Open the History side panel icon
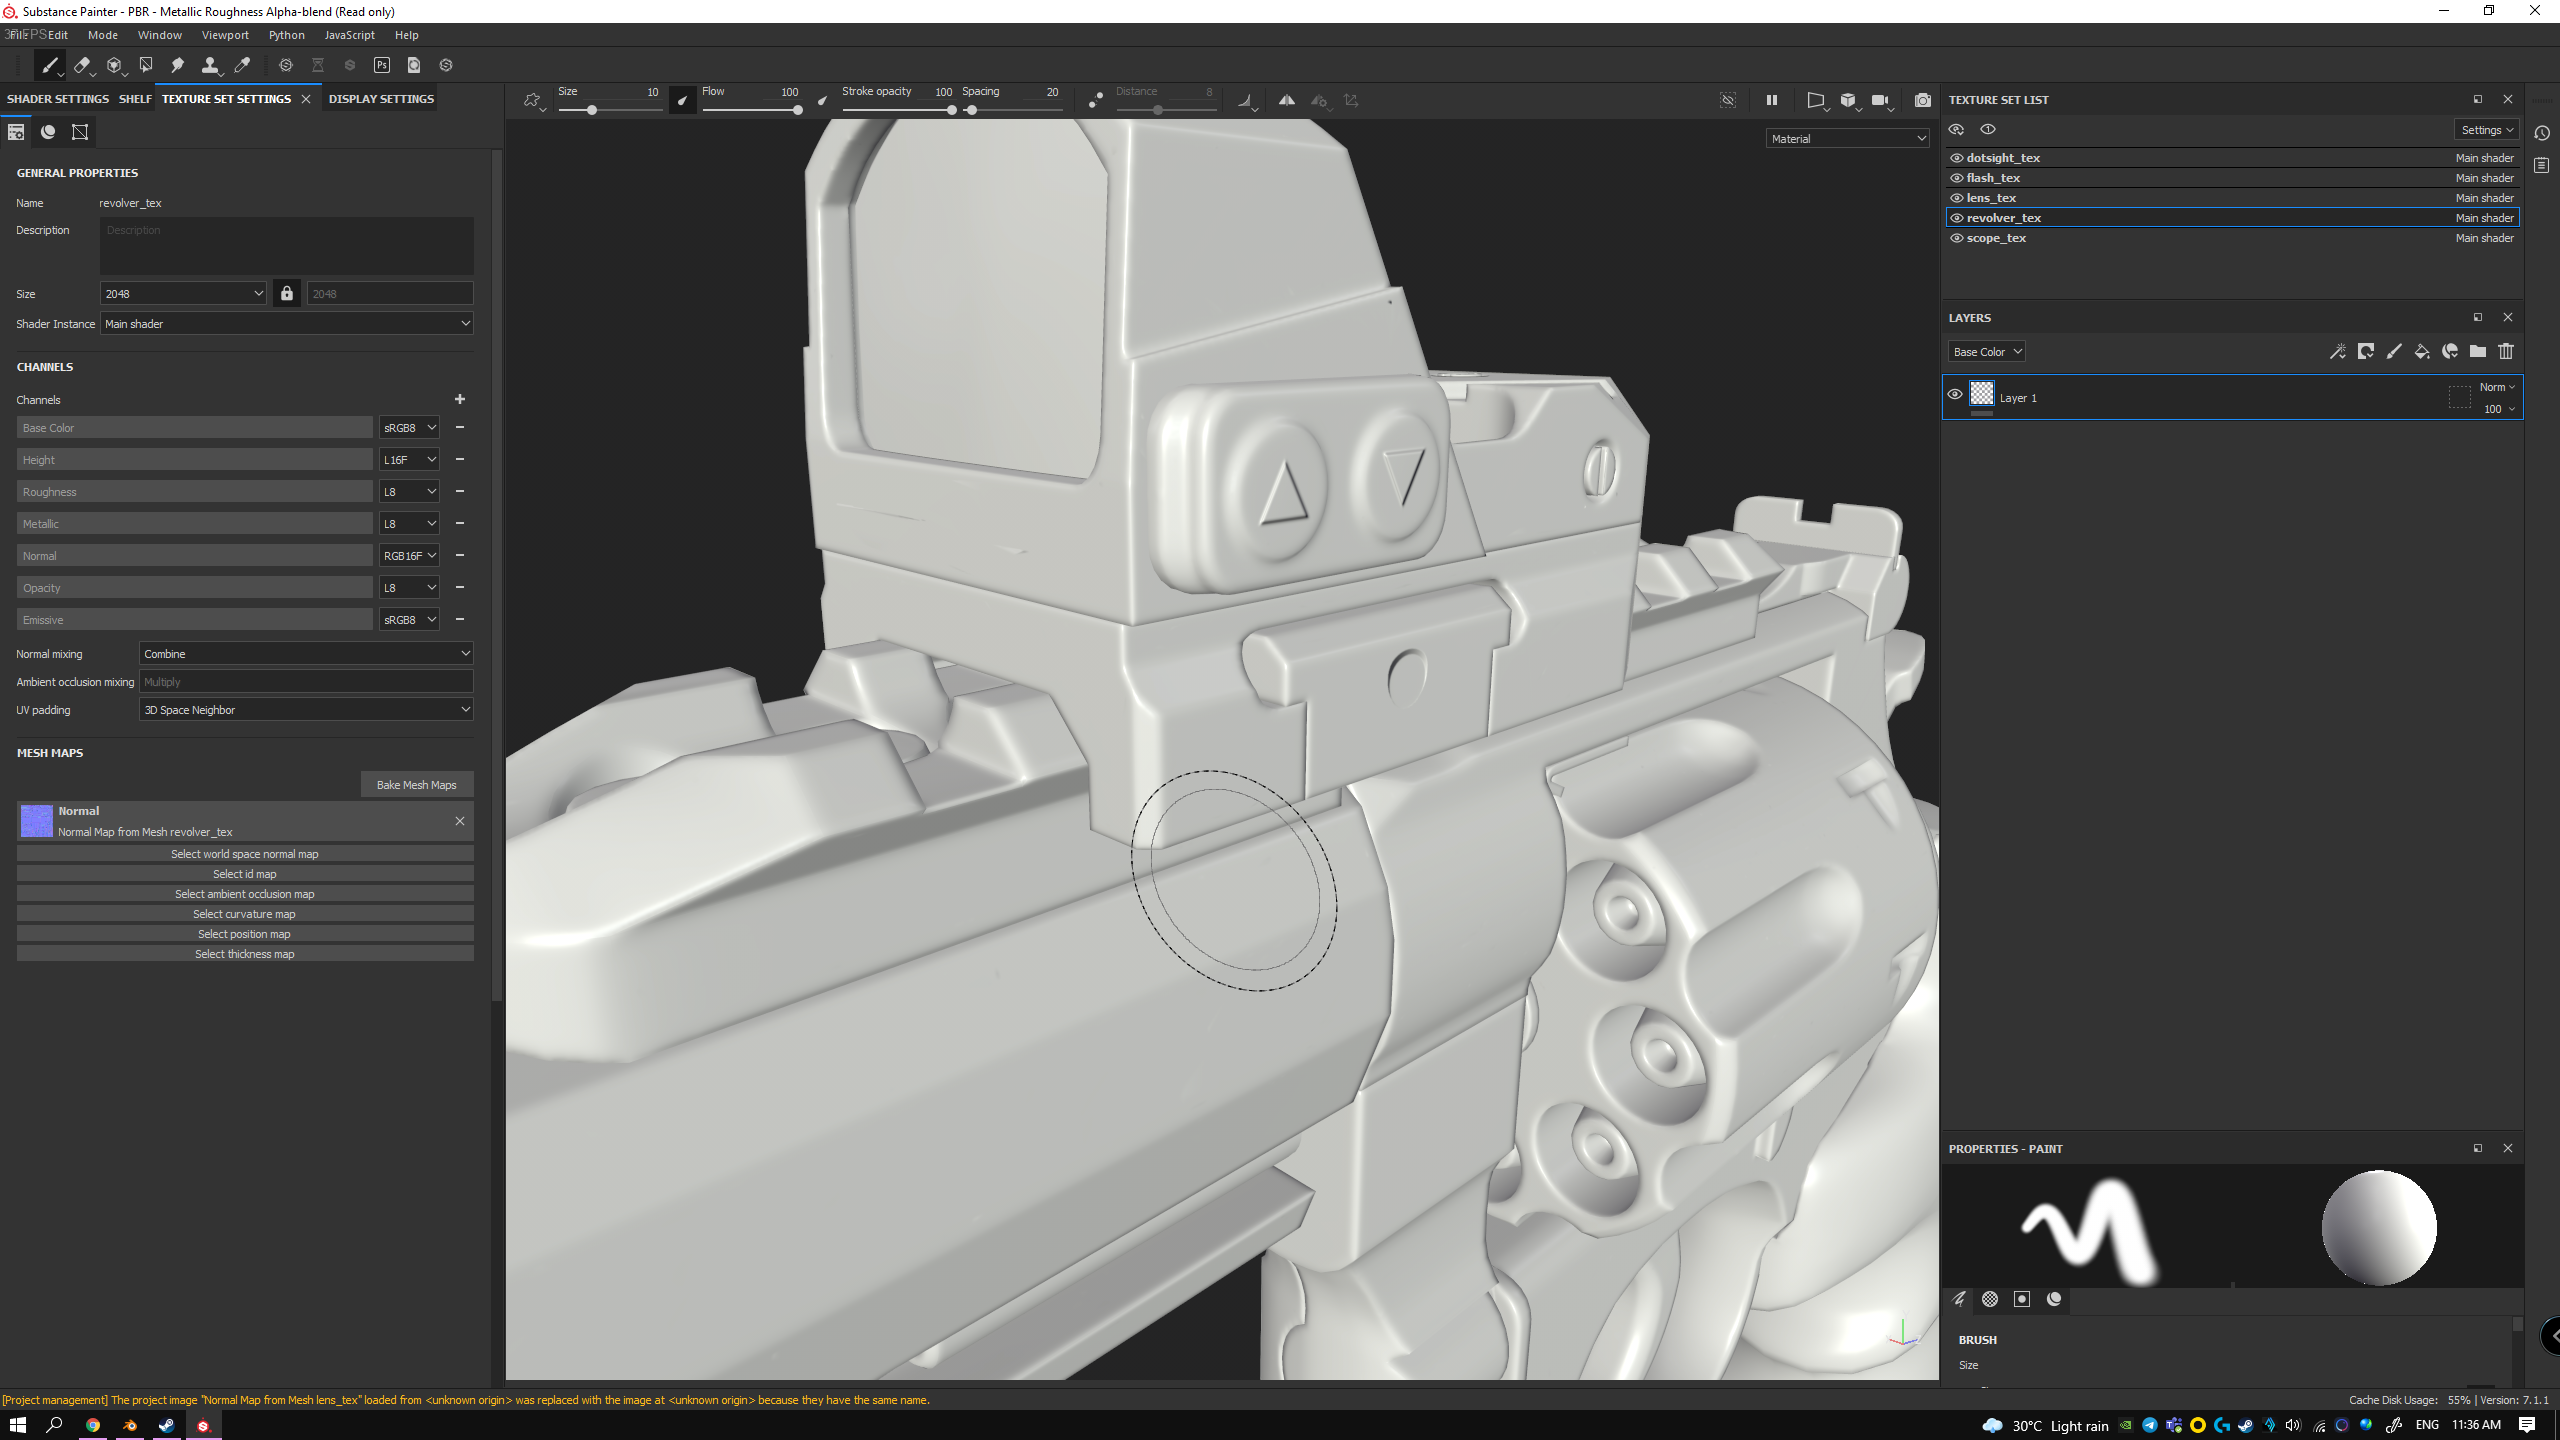This screenshot has height=1440, width=2560. coord(2542,133)
